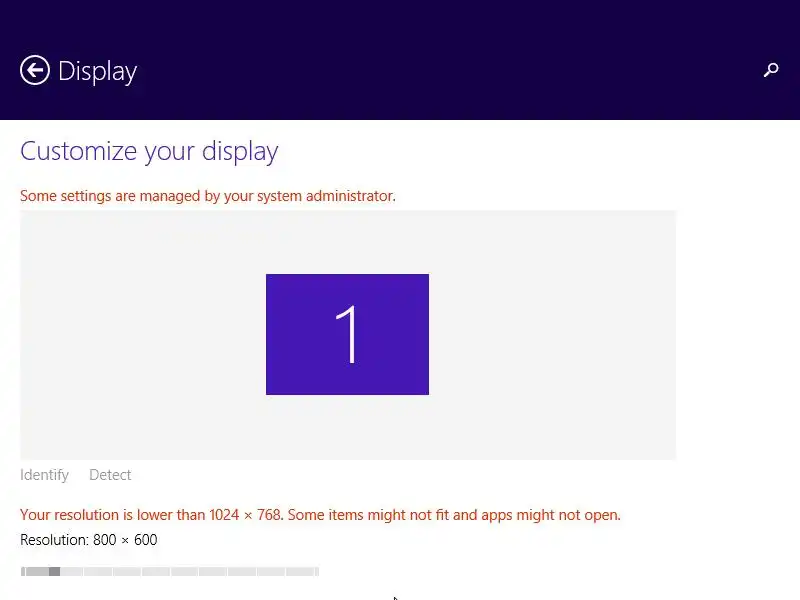
Task: Click the low-resolution warning text
Action: [320, 515]
